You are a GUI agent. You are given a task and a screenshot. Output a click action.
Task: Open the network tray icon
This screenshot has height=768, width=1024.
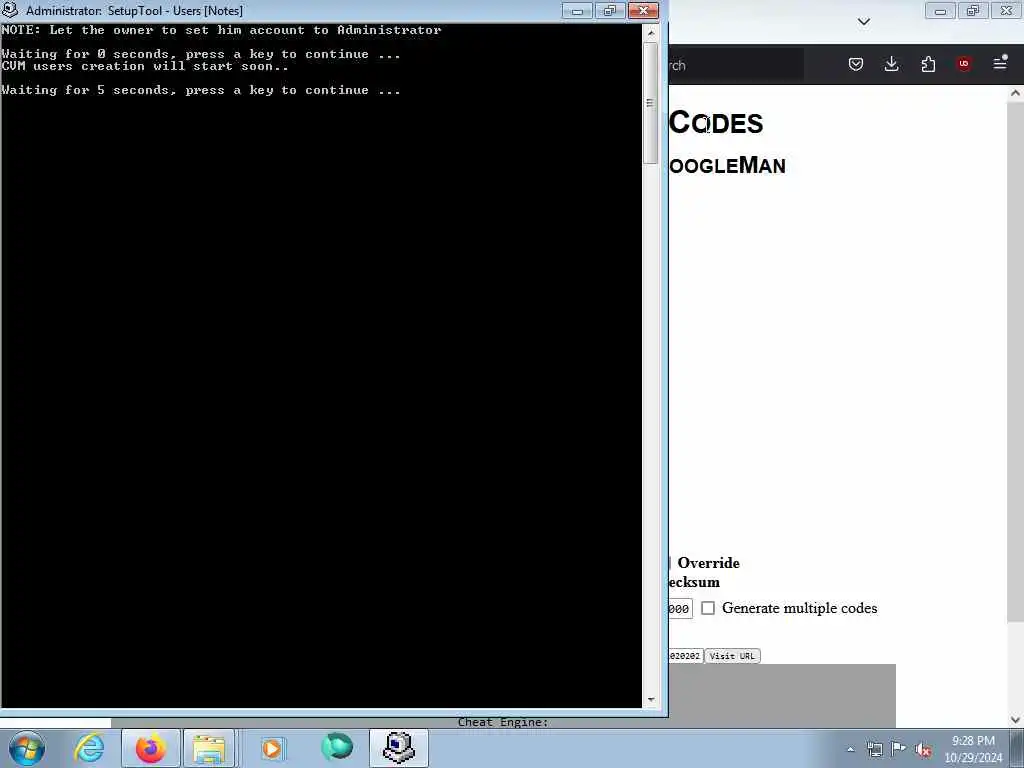(874, 750)
